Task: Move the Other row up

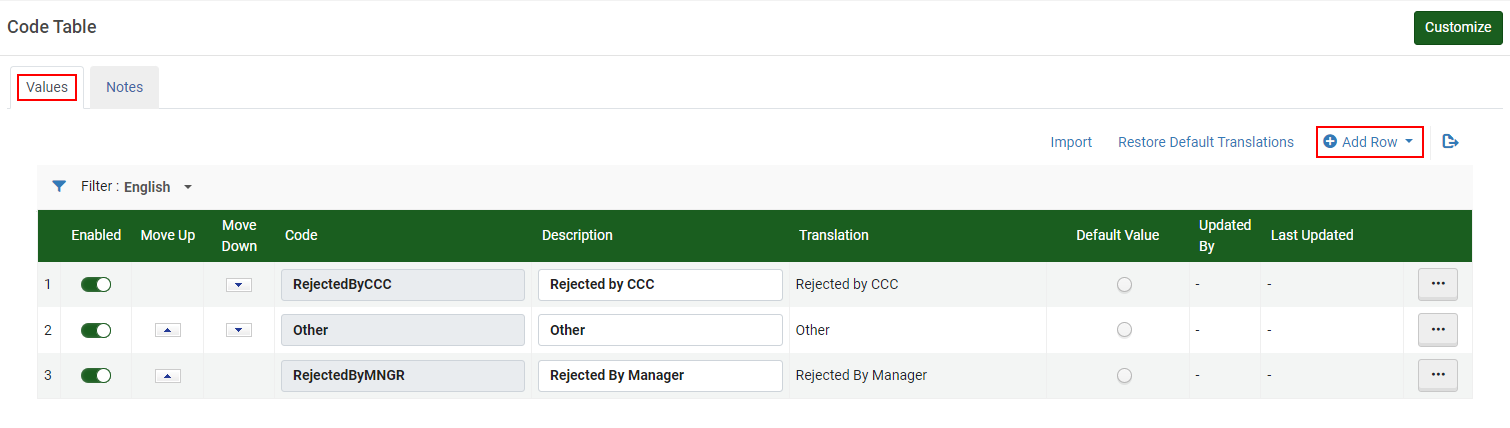Action: pos(168,330)
